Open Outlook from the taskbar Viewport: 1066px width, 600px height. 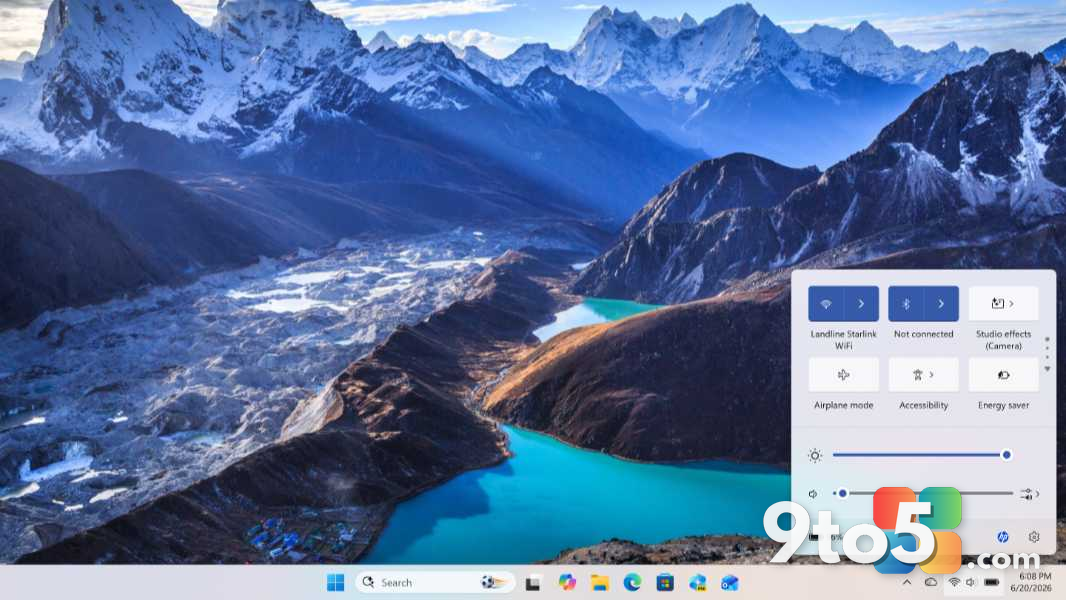click(730, 582)
